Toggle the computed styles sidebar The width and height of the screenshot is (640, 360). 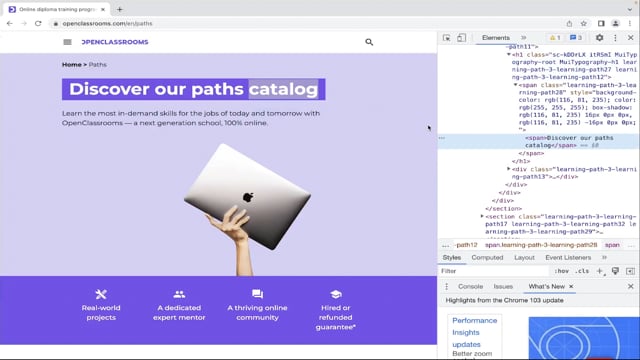630,271
